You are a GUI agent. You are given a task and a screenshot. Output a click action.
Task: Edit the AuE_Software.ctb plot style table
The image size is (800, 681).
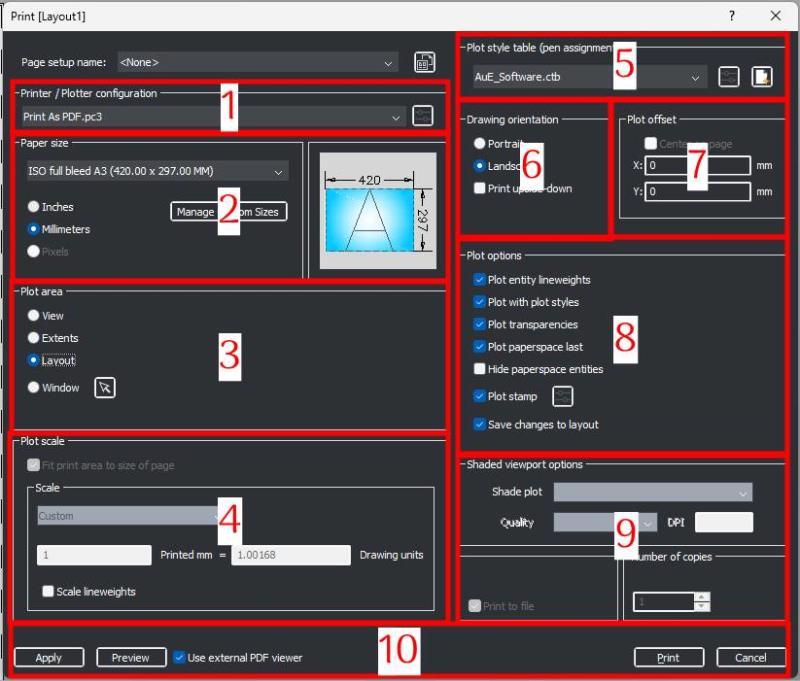coord(729,76)
